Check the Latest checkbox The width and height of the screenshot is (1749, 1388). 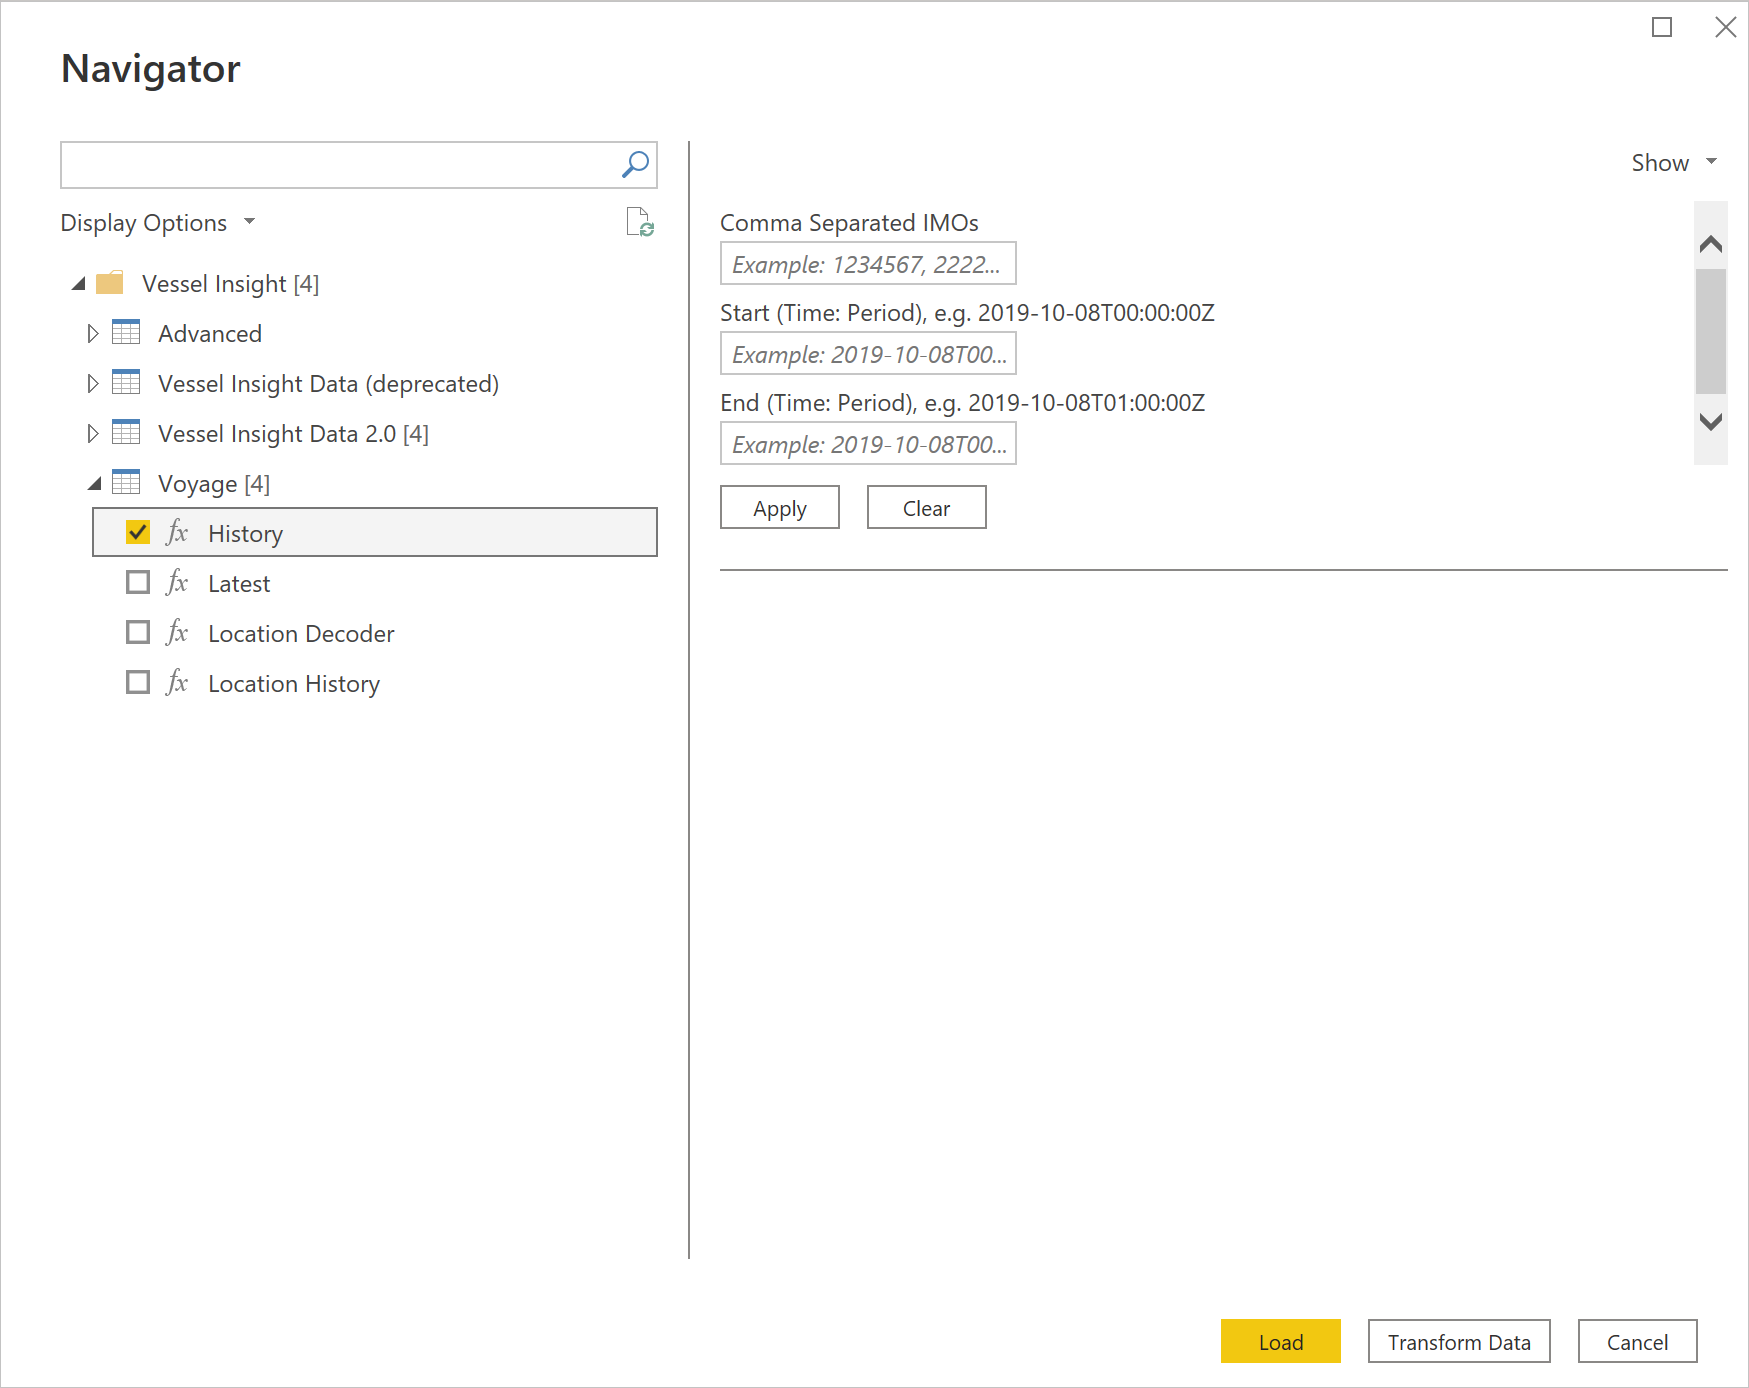pyautogui.click(x=138, y=582)
